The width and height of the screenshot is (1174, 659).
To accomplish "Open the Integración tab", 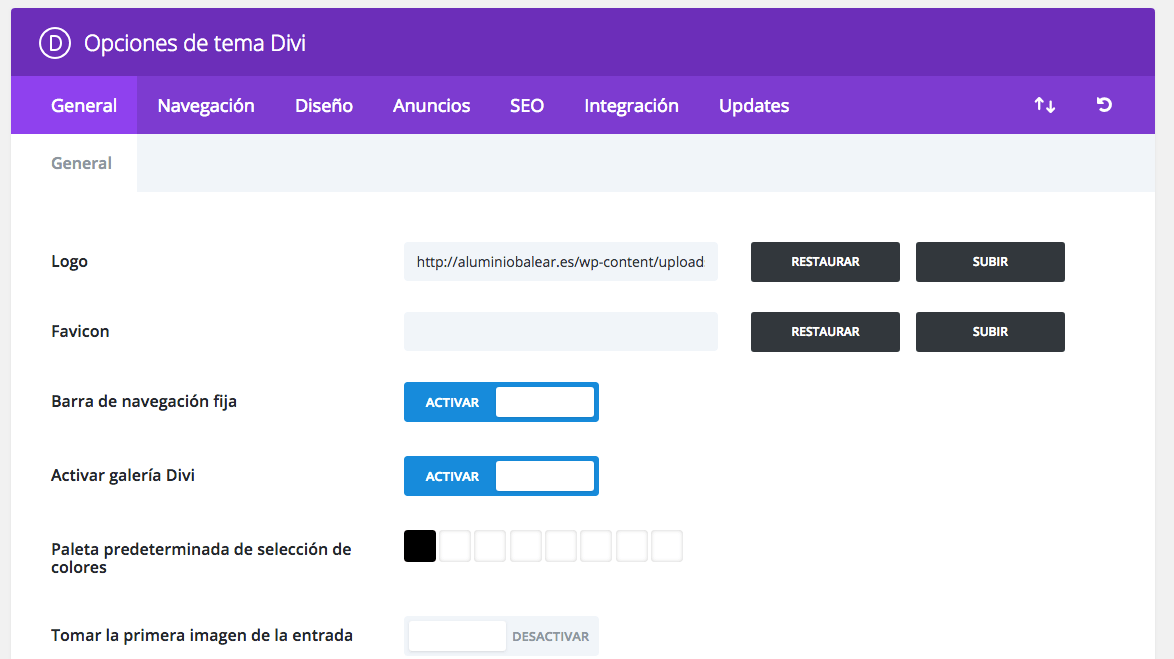I will pos(631,106).
